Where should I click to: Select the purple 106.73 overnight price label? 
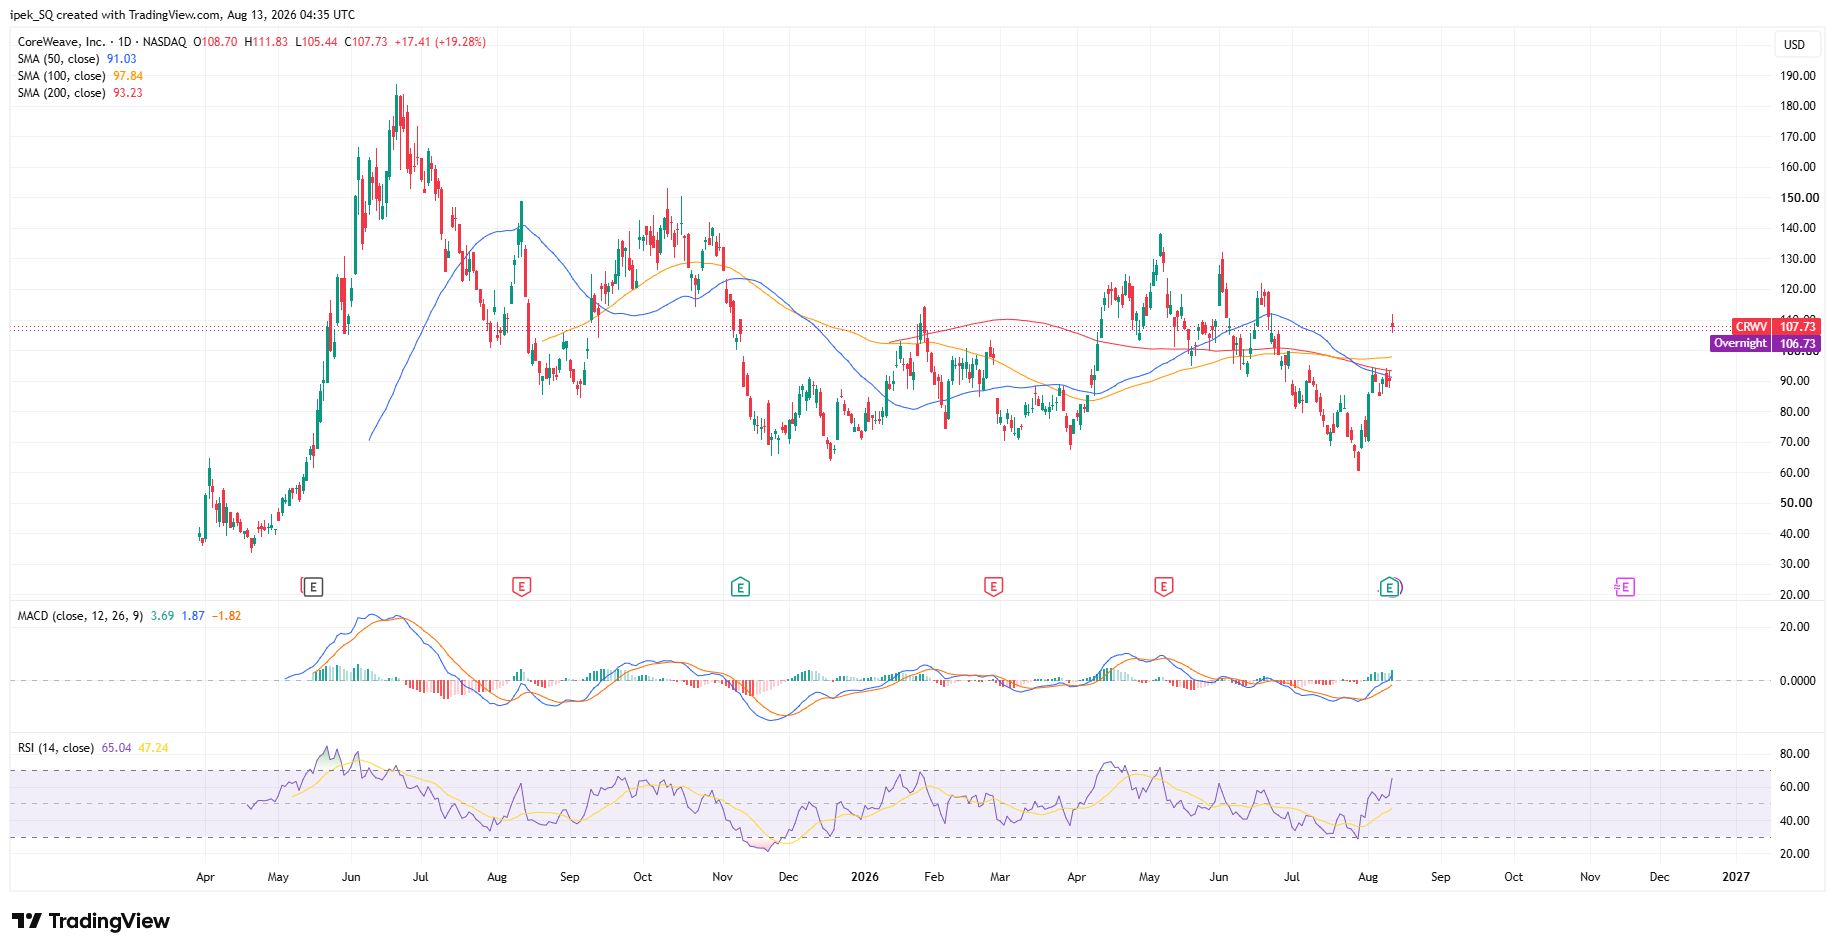point(1797,343)
